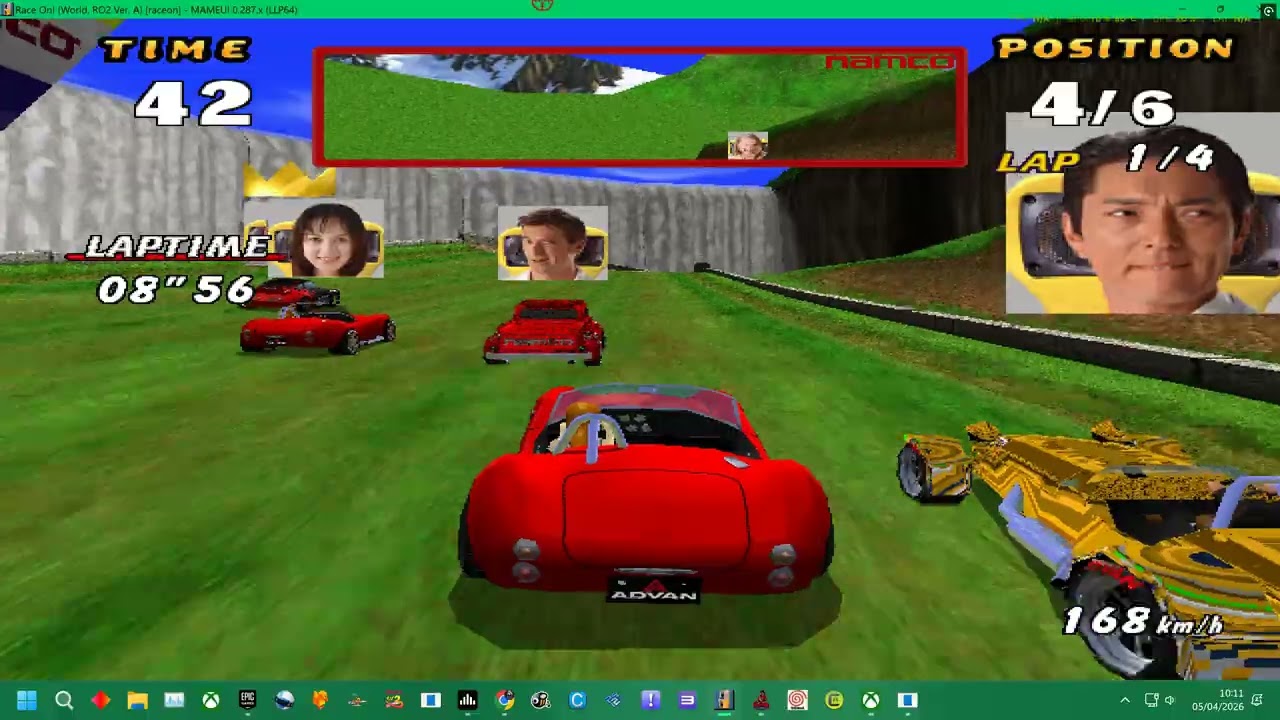Viewport: 1280px width, 720px height.
Task: Minimize the MAMEUI window
Action: pyautogui.click(x=1181, y=9)
